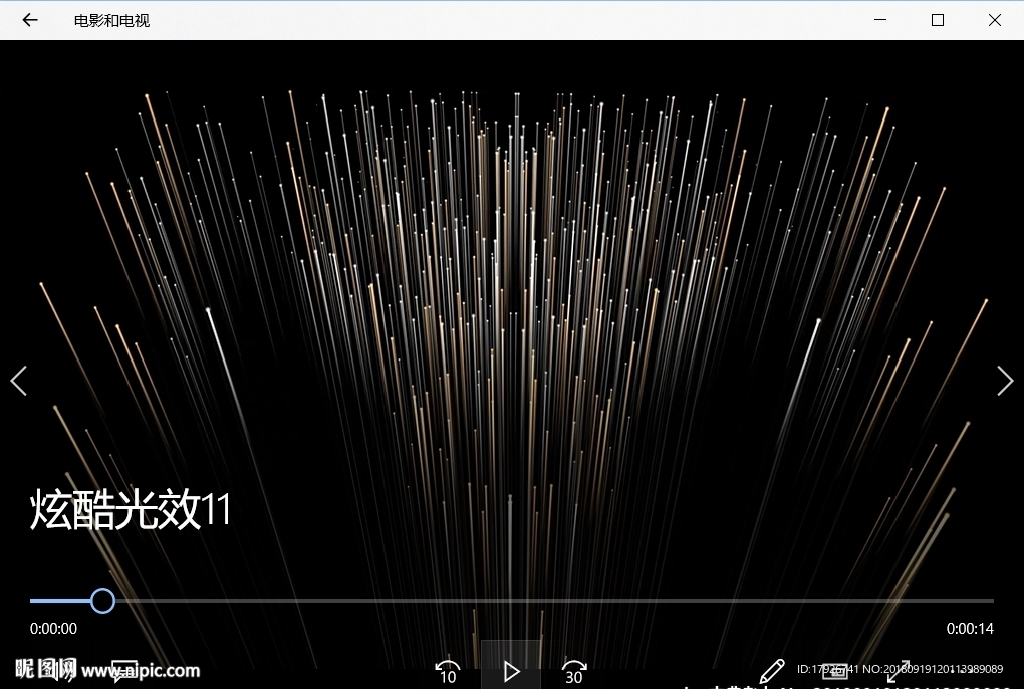
Task: Click the video title 炫酷光效11
Action: pos(130,509)
